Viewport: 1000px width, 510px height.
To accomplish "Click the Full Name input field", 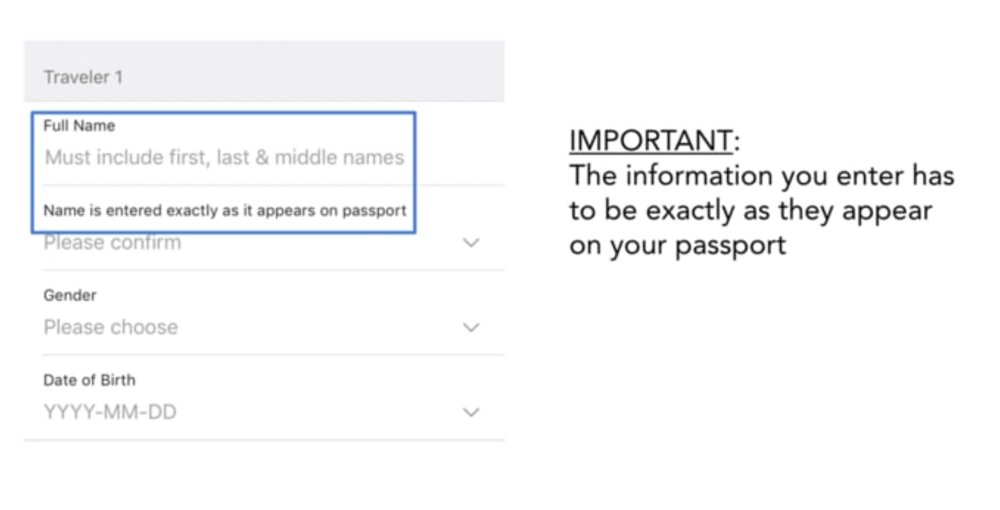I will pos(224,158).
